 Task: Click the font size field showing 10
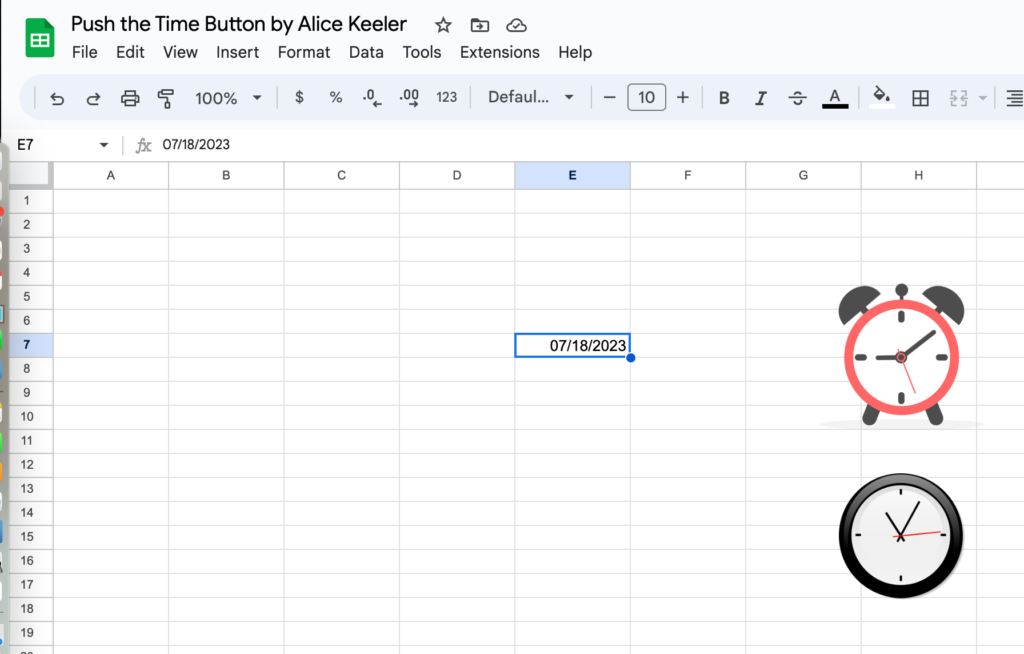(x=647, y=97)
